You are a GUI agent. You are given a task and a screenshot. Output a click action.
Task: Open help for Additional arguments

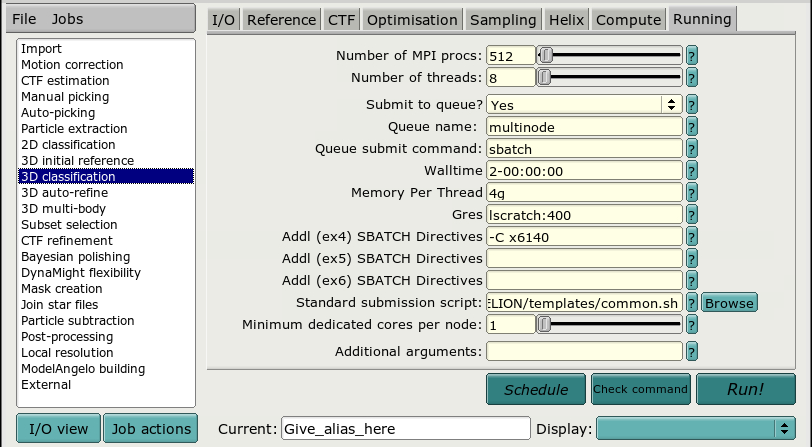[x=691, y=352]
